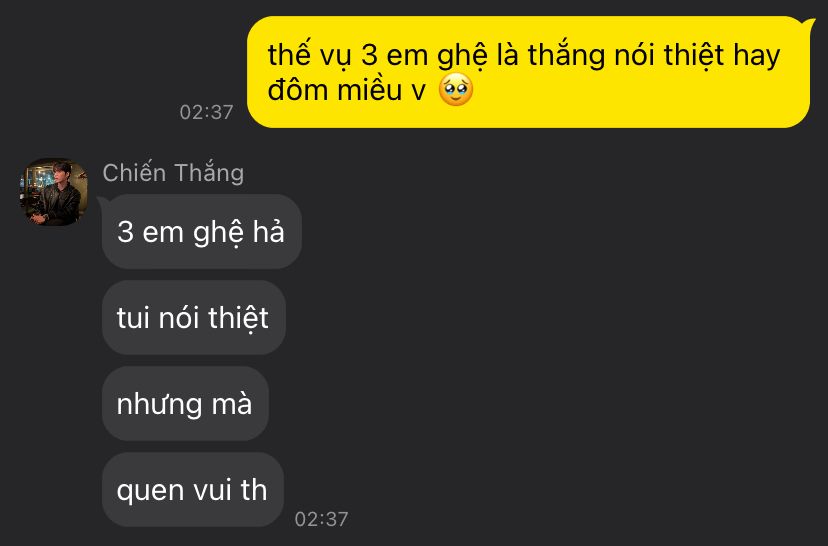Click the 02:37 timestamp after "quen vui th"
Screen dimensions: 828x546
pos(322,519)
